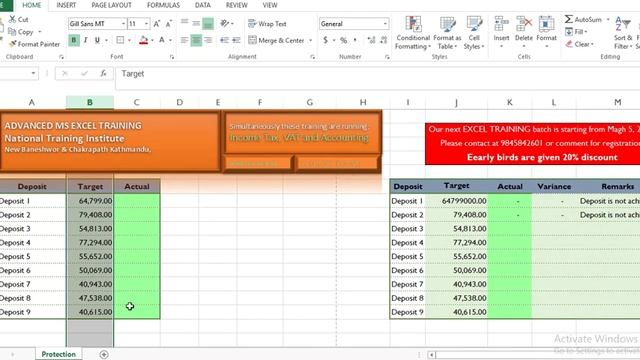The image size is (640, 360).
Task: Open the font size dropdown
Action: click(146, 24)
